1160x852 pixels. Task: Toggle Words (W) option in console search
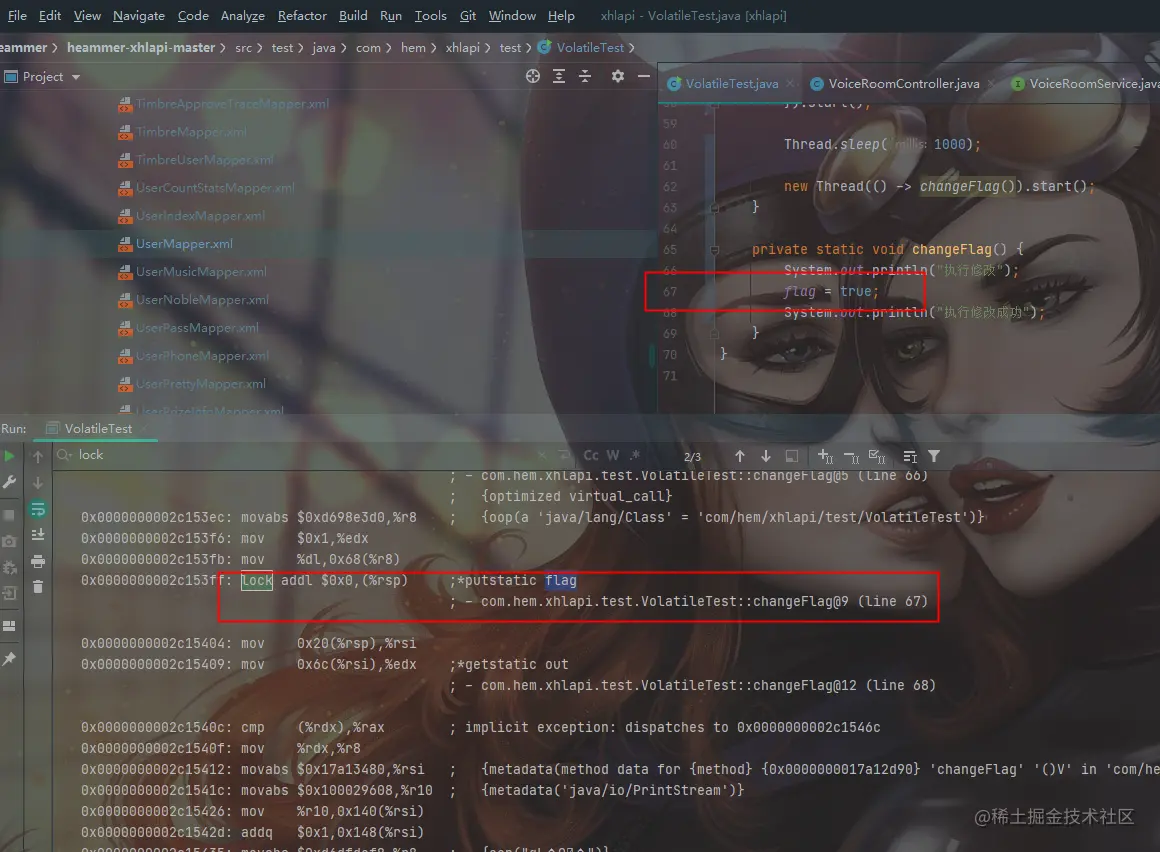coord(613,456)
